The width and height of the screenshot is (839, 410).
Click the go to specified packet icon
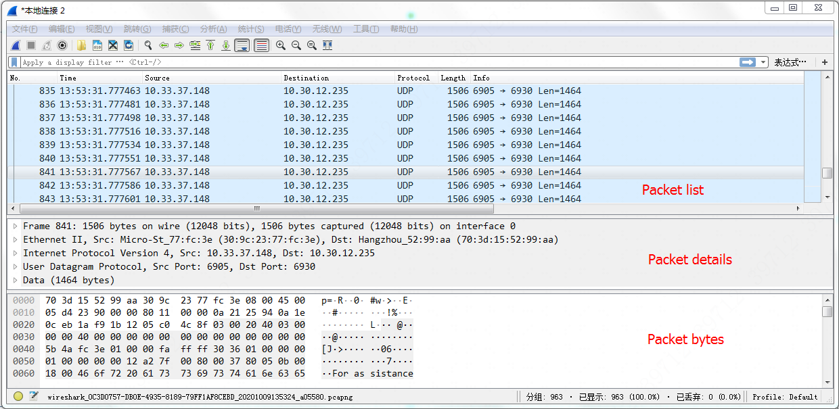click(195, 45)
